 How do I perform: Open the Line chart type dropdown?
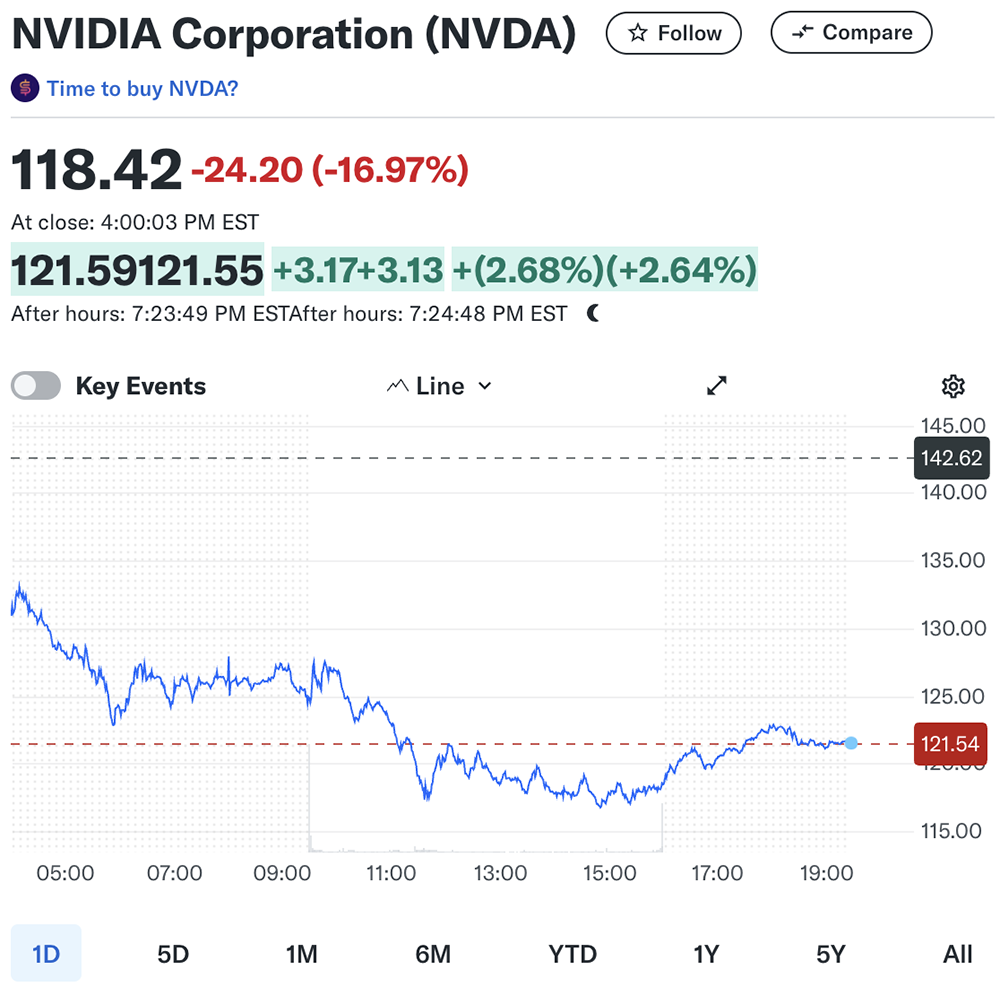point(440,386)
